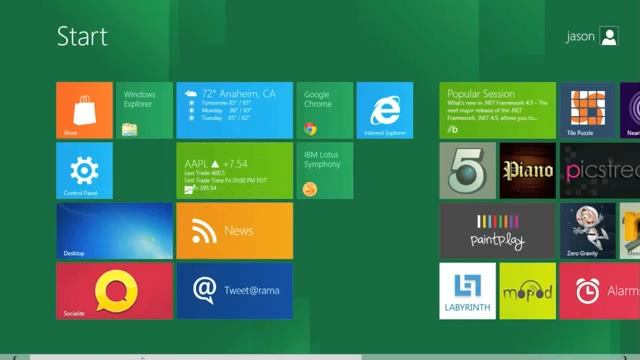Open the Popular Session tile
This screenshot has height=360, width=640.
coord(498,110)
